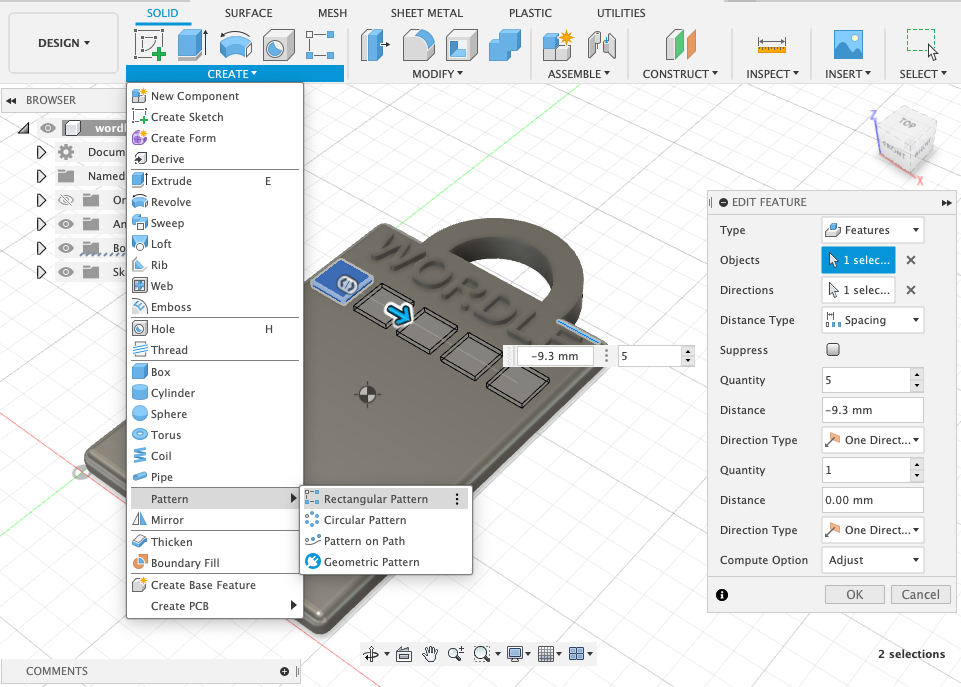Click the Create Sketch toolbar icon
Viewport: 961px width, 687px height.
coord(150,45)
